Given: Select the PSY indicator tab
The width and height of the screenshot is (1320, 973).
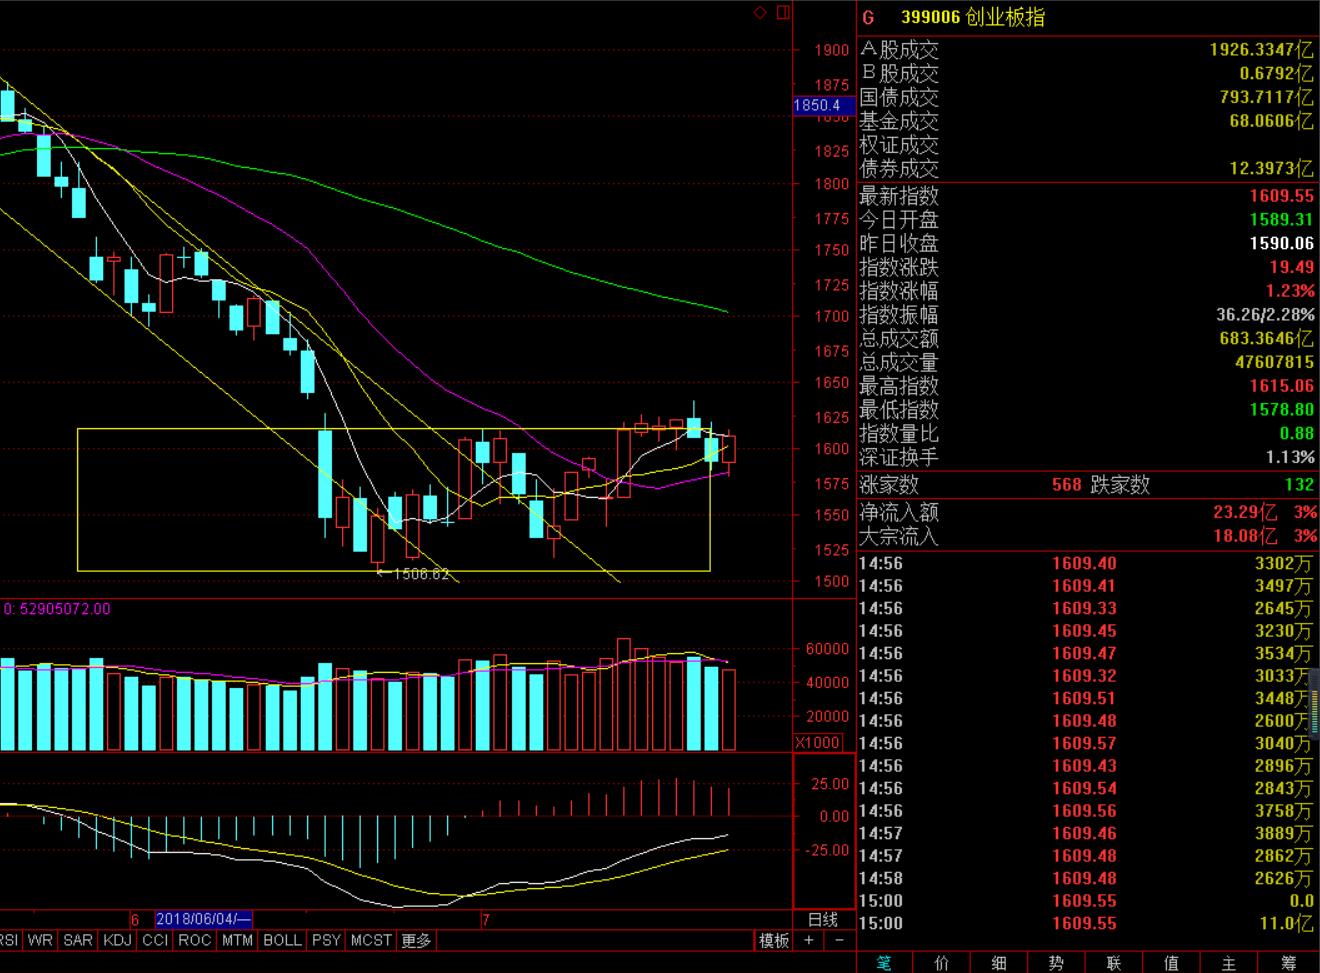Looking at the screenshot, I should pyautogui.click(x=326, y=940).
